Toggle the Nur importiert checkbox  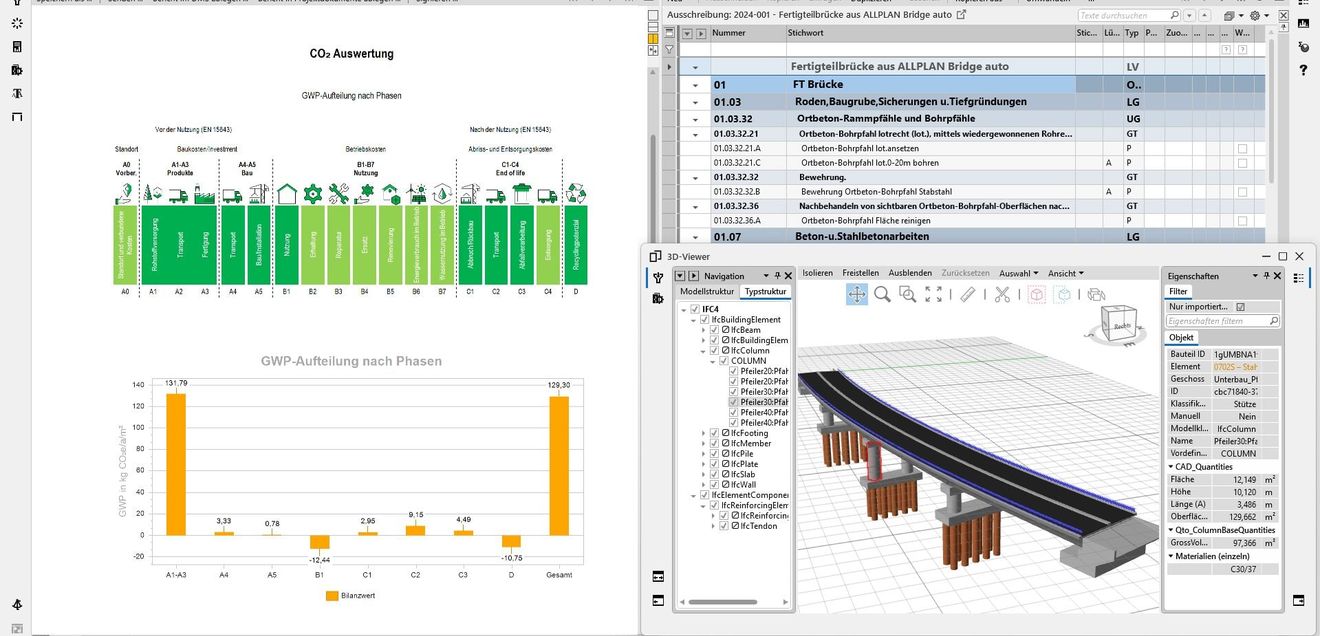tap(1241, 307)
